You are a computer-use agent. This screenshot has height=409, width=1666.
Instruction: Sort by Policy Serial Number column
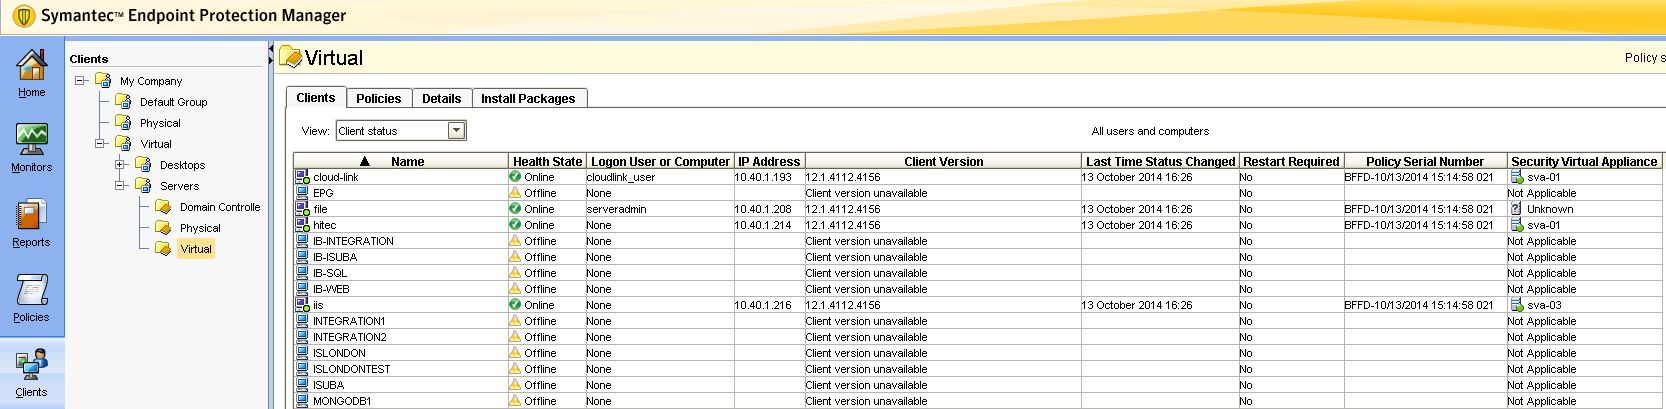(x=1425, y=161)
